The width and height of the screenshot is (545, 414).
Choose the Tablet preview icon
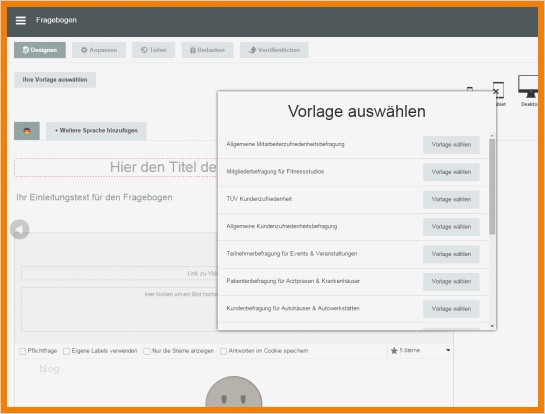coord(499,94)
